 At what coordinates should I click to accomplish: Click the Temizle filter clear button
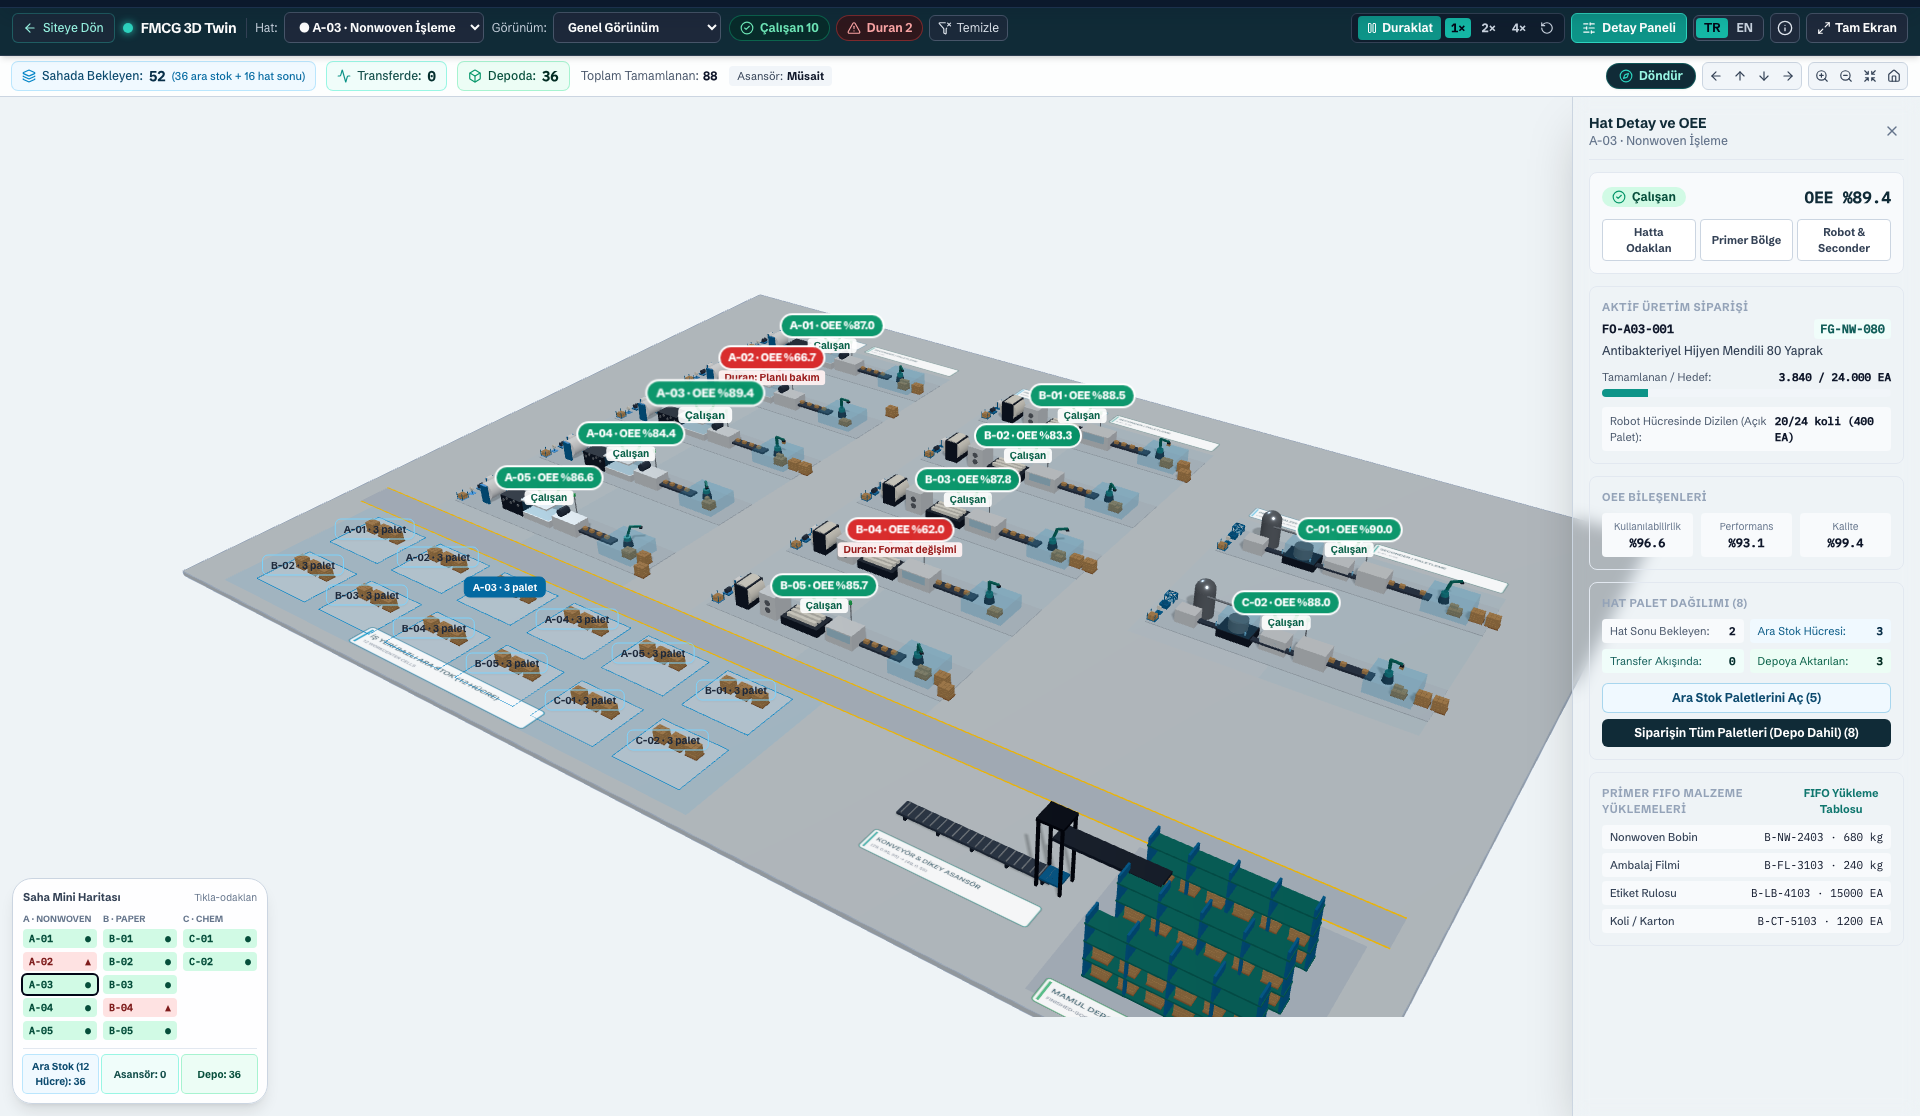968,28
